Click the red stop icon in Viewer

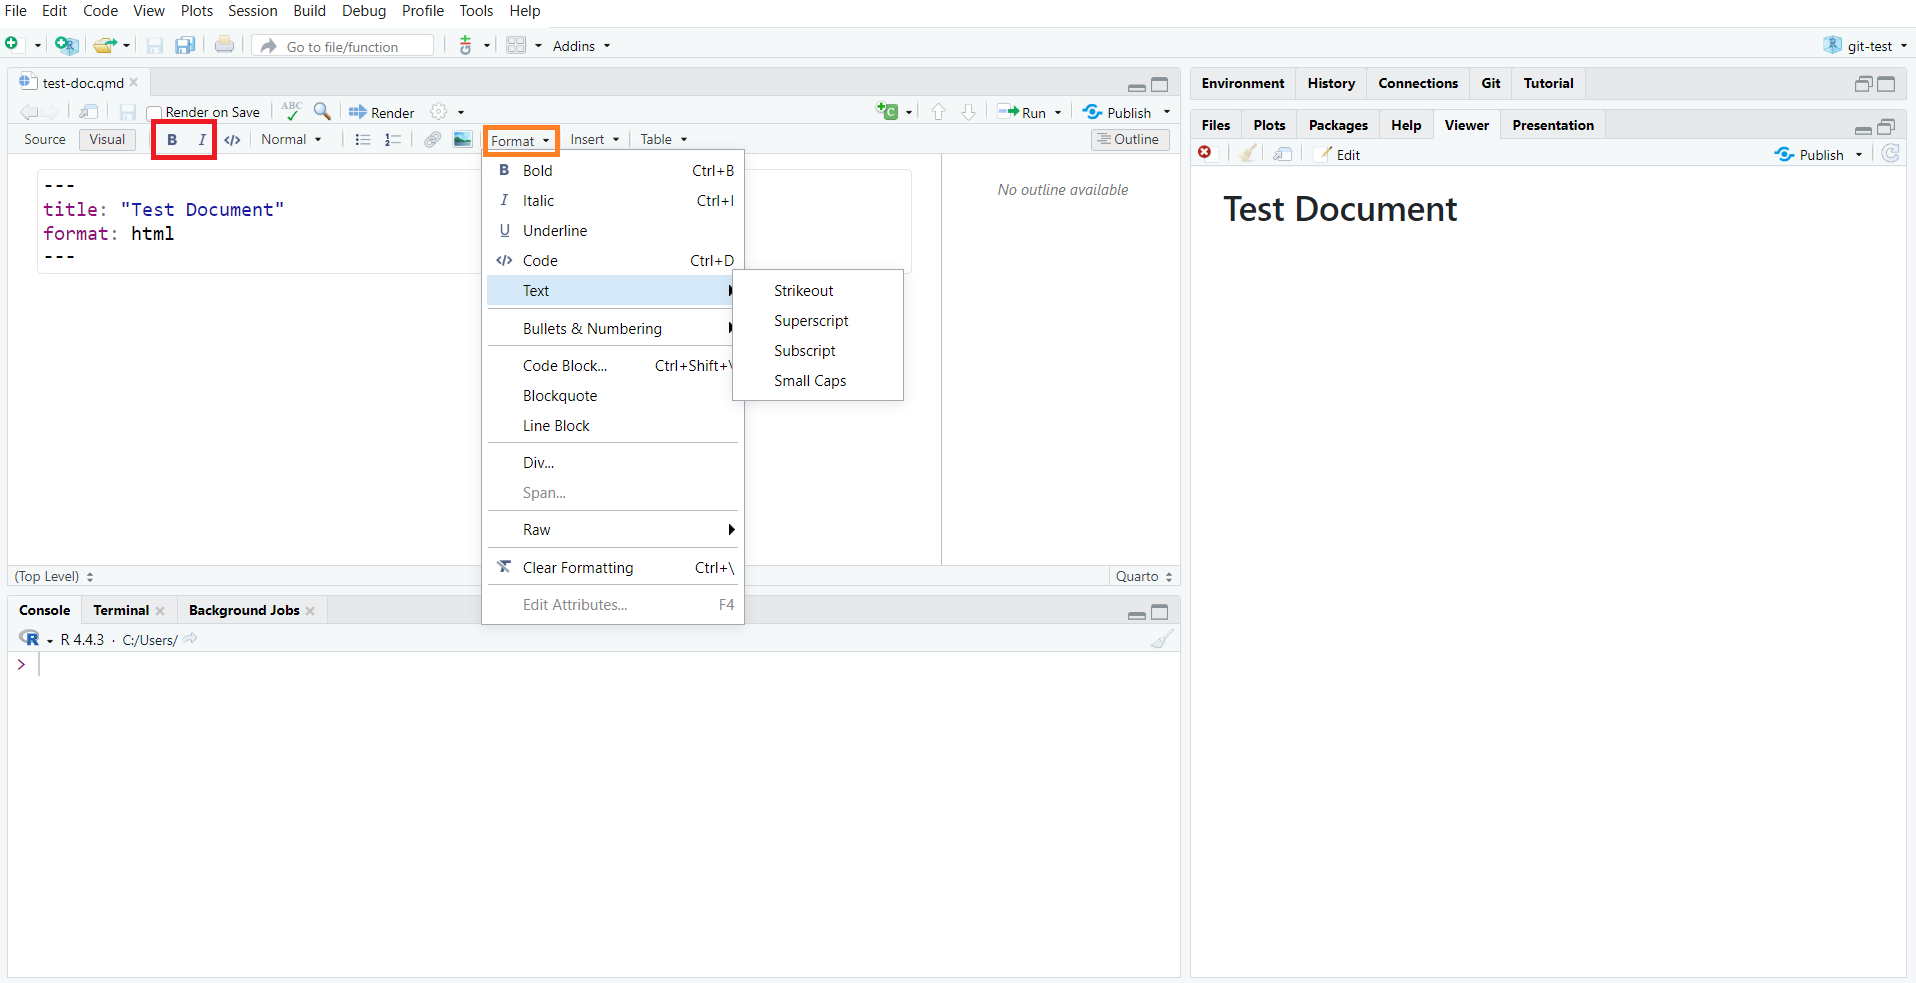point(1205,153)
